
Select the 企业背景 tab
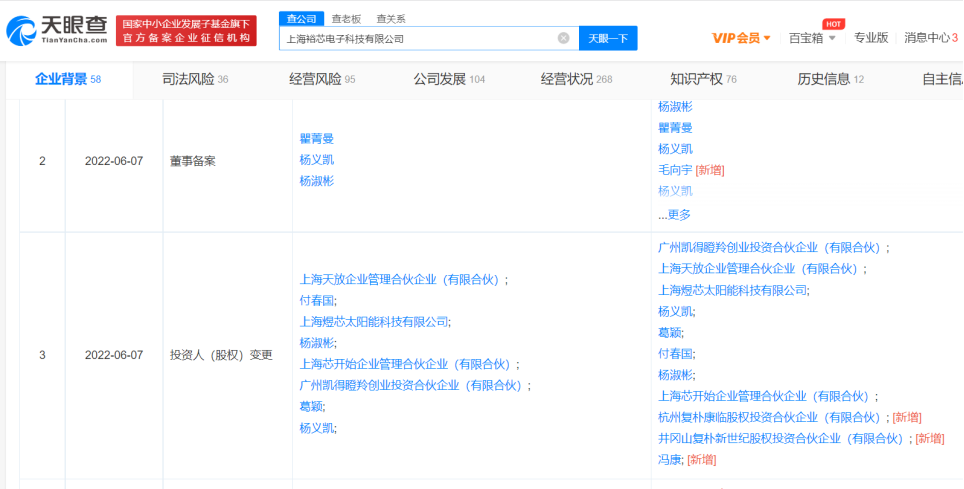68,79
